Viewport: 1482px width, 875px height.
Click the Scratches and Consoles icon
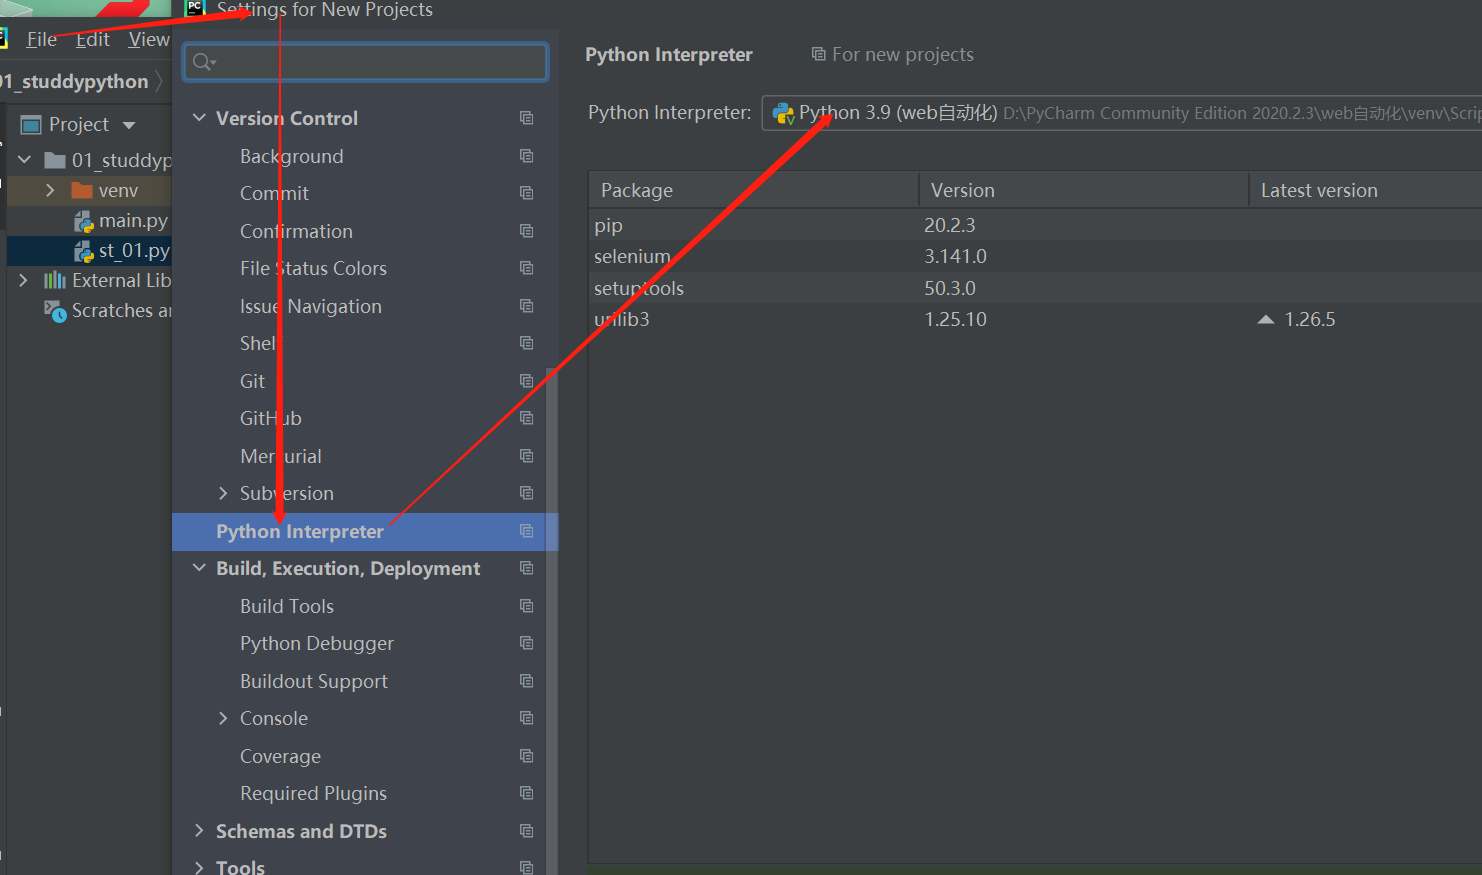[55, 311]
